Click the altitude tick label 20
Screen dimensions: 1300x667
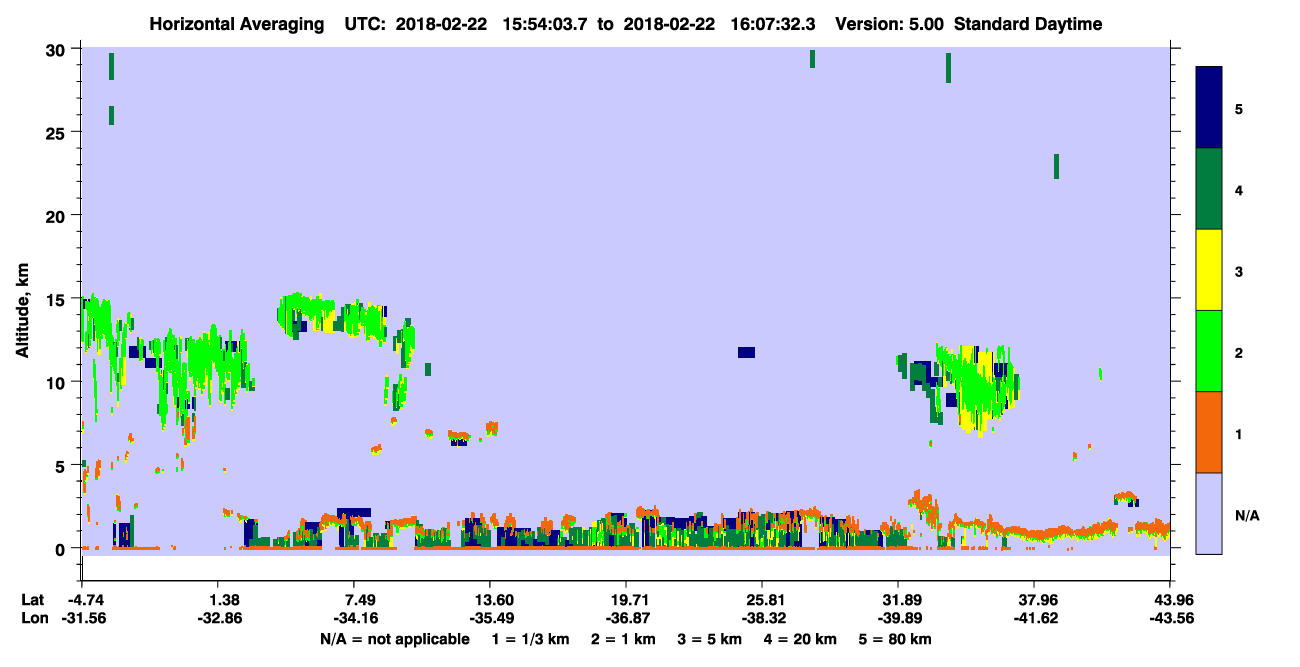point(57,216)
